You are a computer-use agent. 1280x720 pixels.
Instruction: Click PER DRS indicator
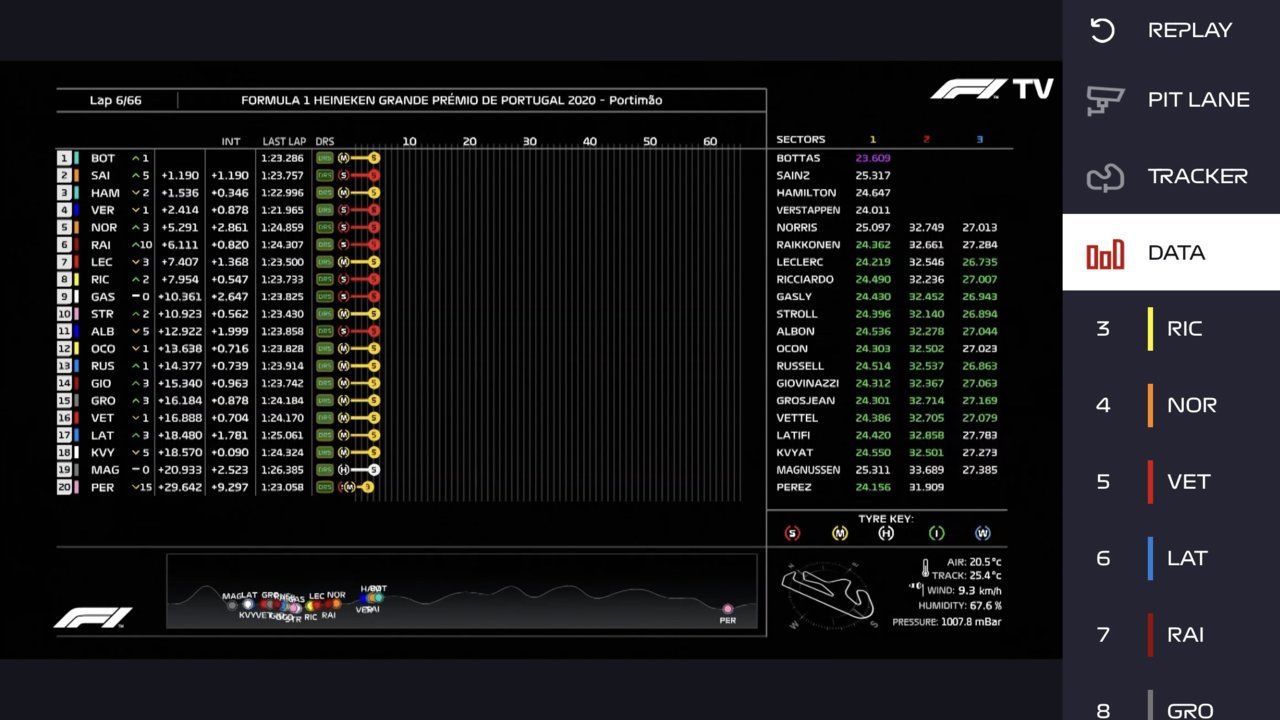(324, 487)
